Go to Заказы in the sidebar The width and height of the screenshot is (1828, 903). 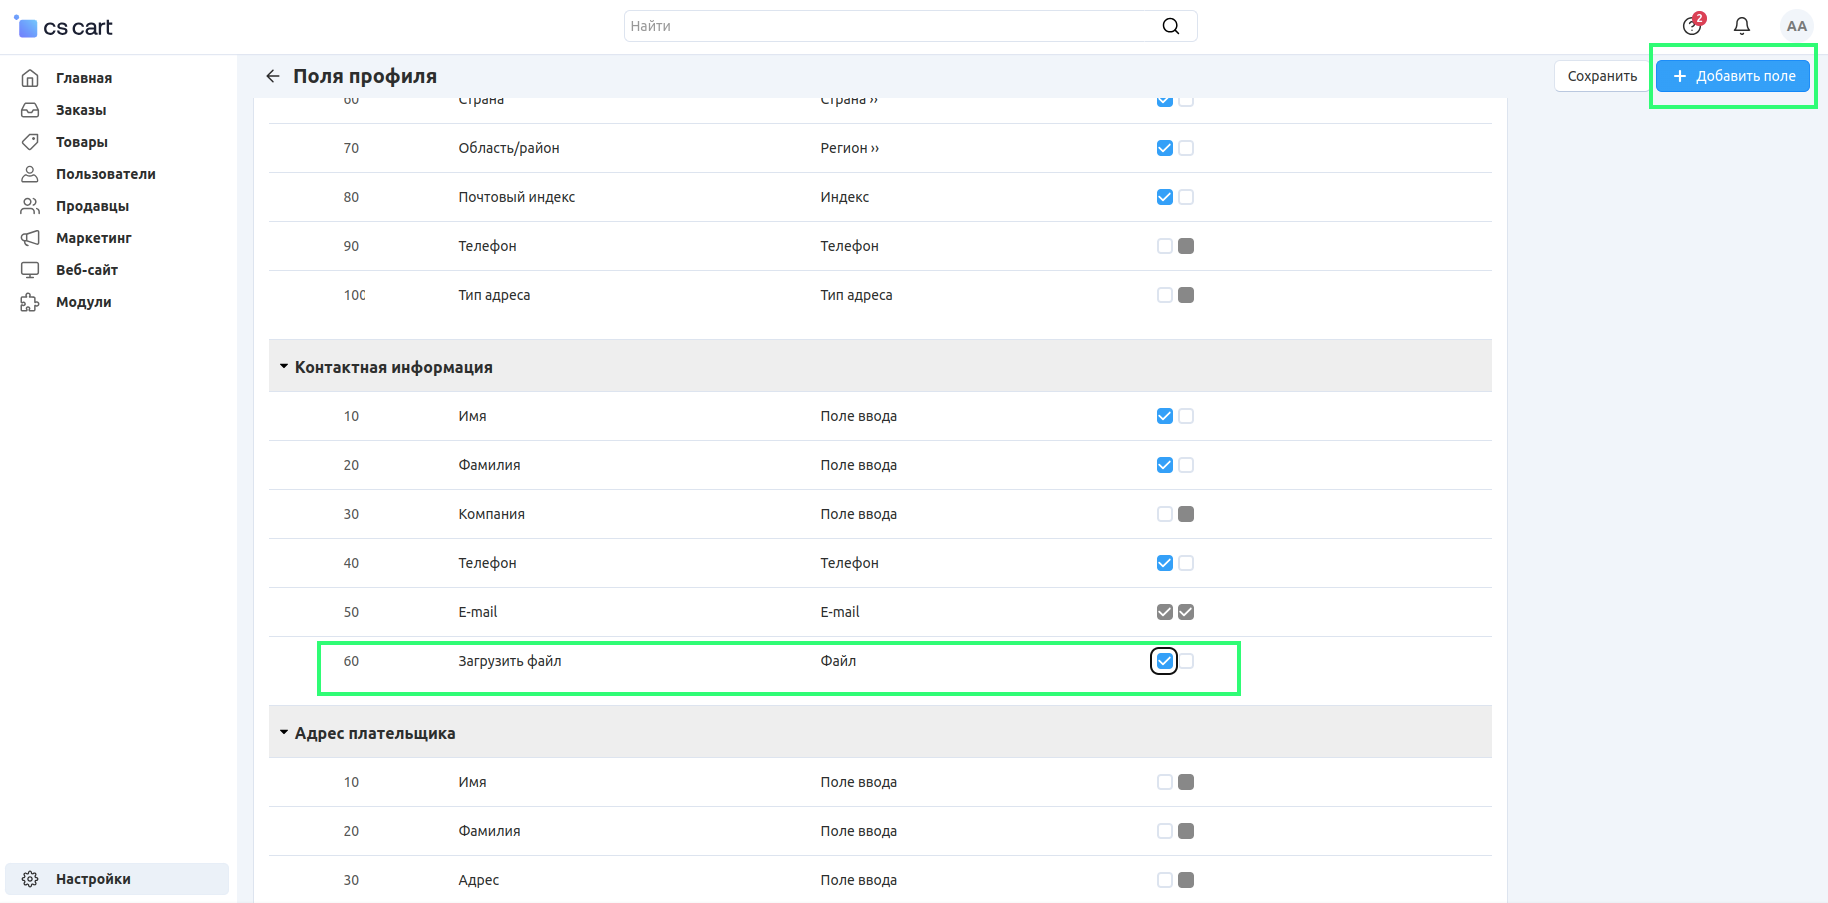(x=81, y=110)
